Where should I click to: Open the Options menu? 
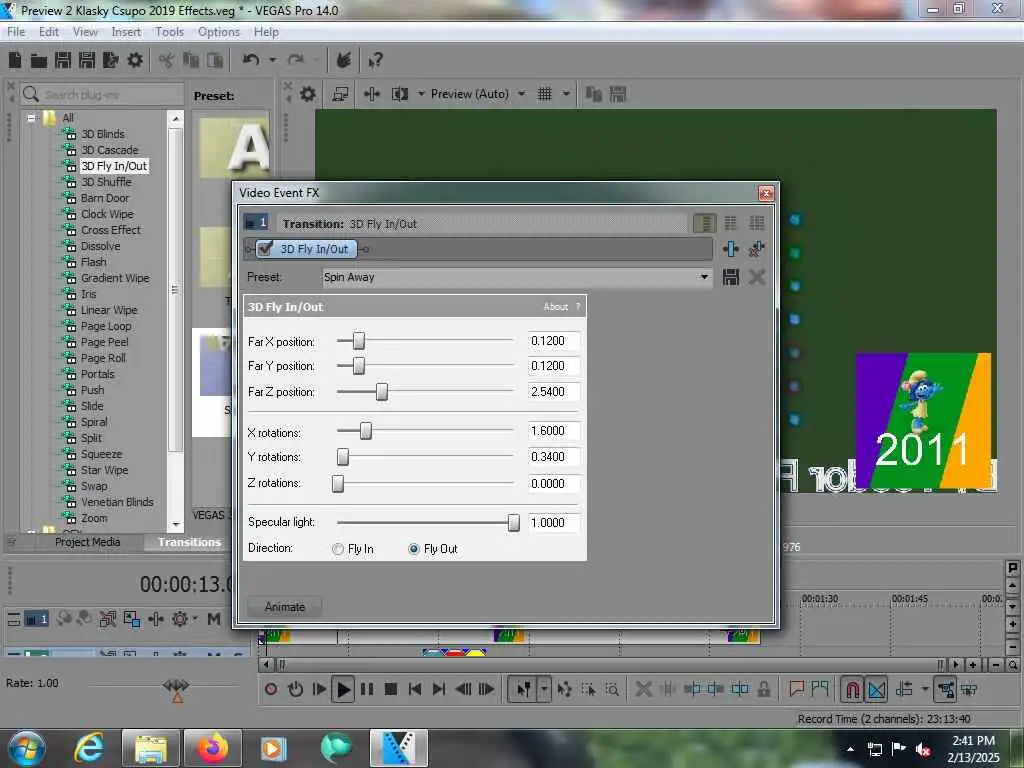point(219,32)
